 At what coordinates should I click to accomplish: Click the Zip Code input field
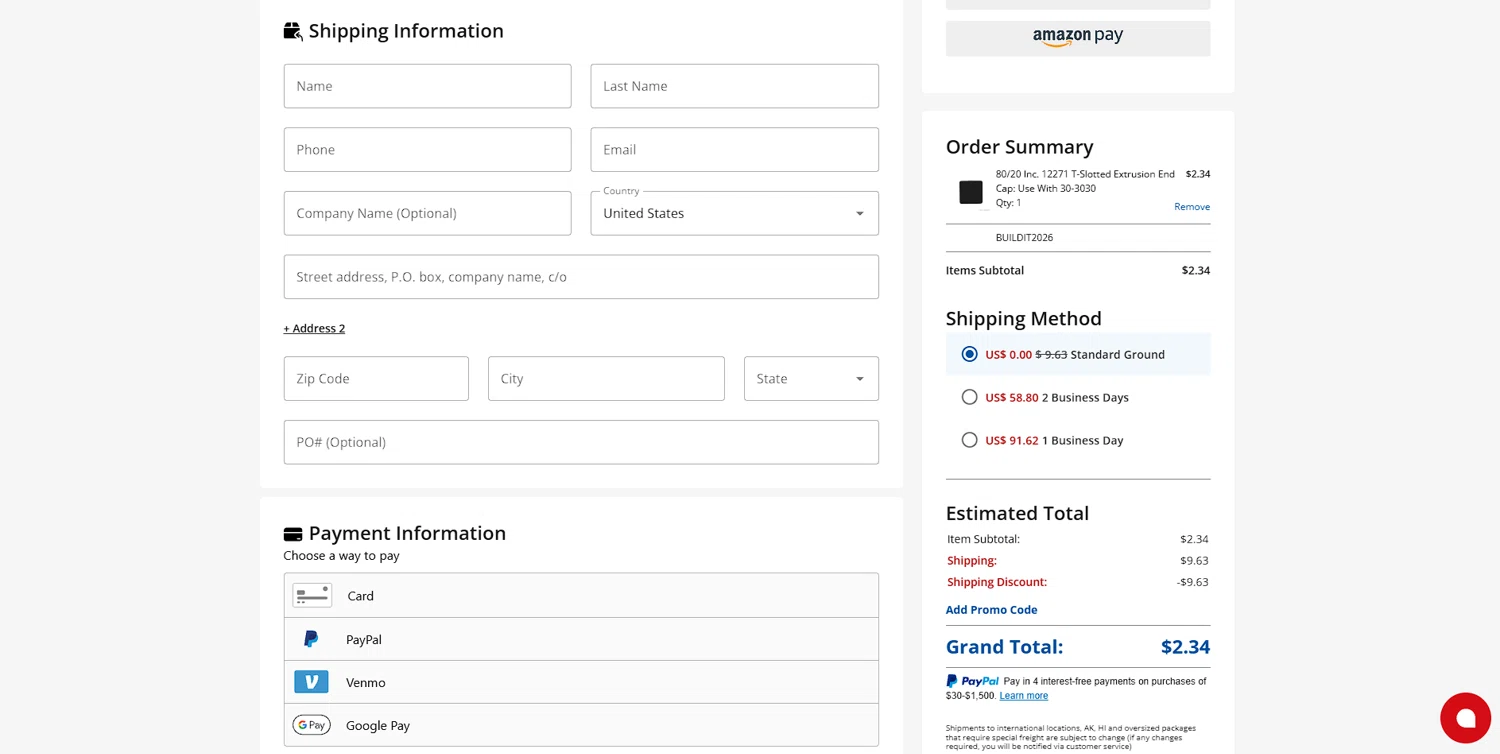(376, 379)
